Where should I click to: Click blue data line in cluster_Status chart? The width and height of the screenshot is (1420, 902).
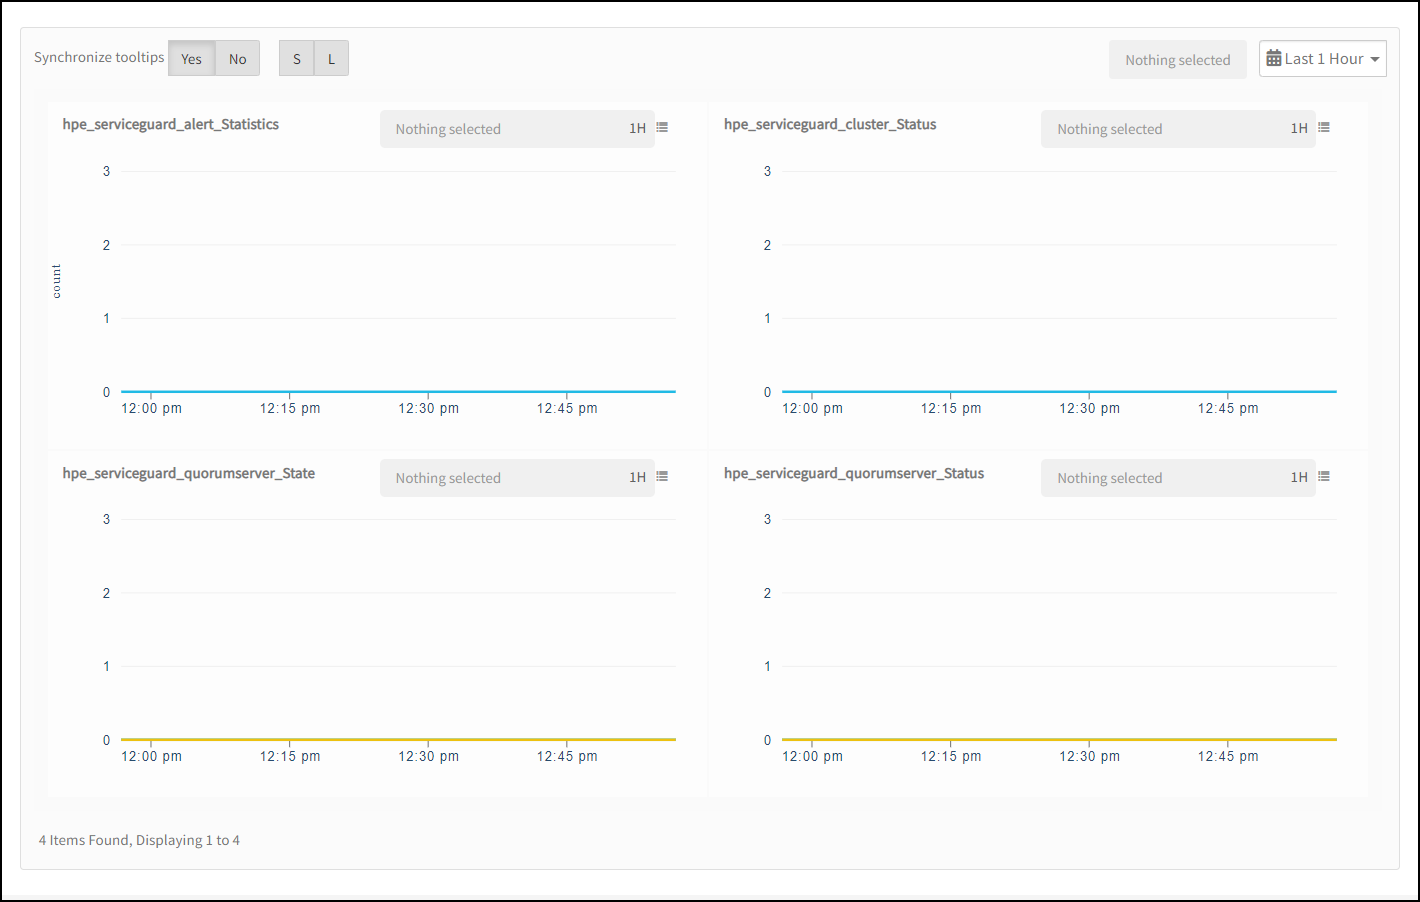pos(1059,391)
